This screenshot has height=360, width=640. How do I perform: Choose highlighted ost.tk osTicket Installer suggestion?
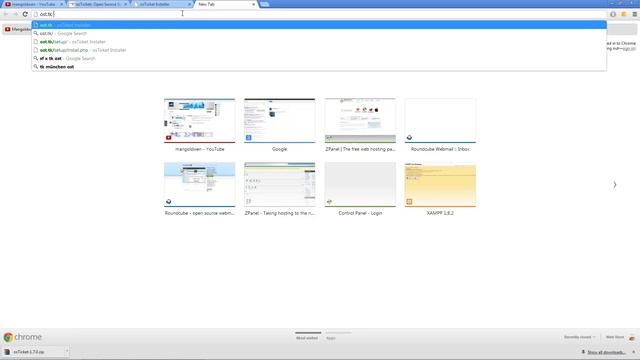tap(319, 25)
